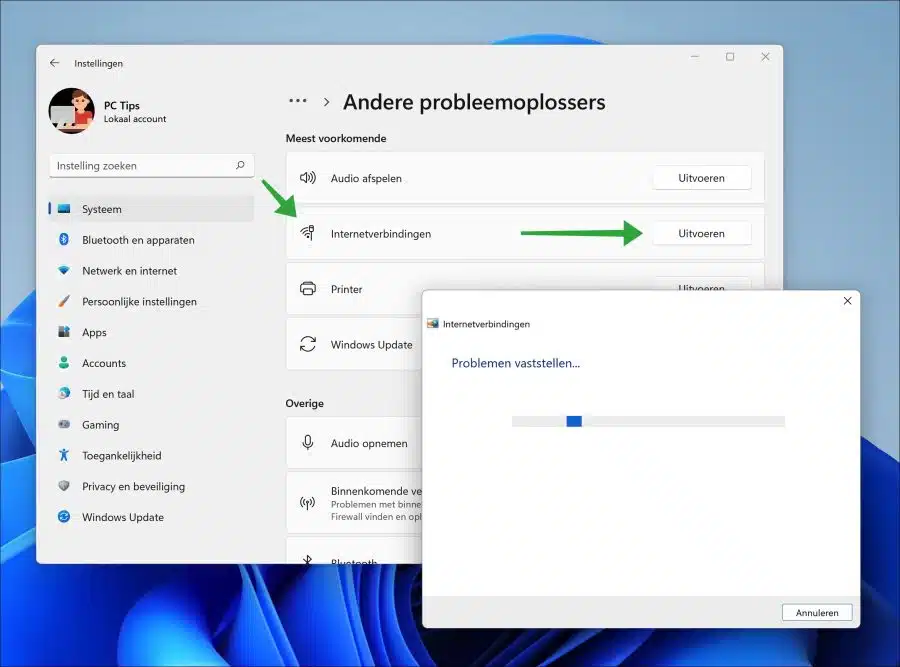Select the Windows Update troubleshooter row
The width and height of the screenshot is (900, 667).
(x=354, y=344)
